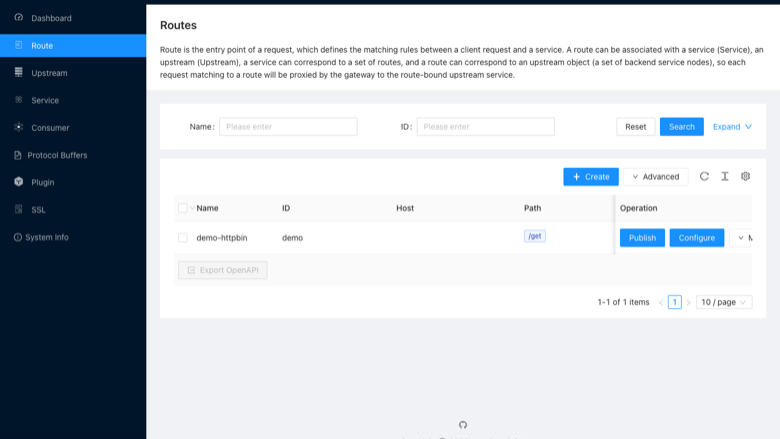Screen dimensions: 780x439
Task: Open the column settings gear icon
Action: click(x=745, y=176)
